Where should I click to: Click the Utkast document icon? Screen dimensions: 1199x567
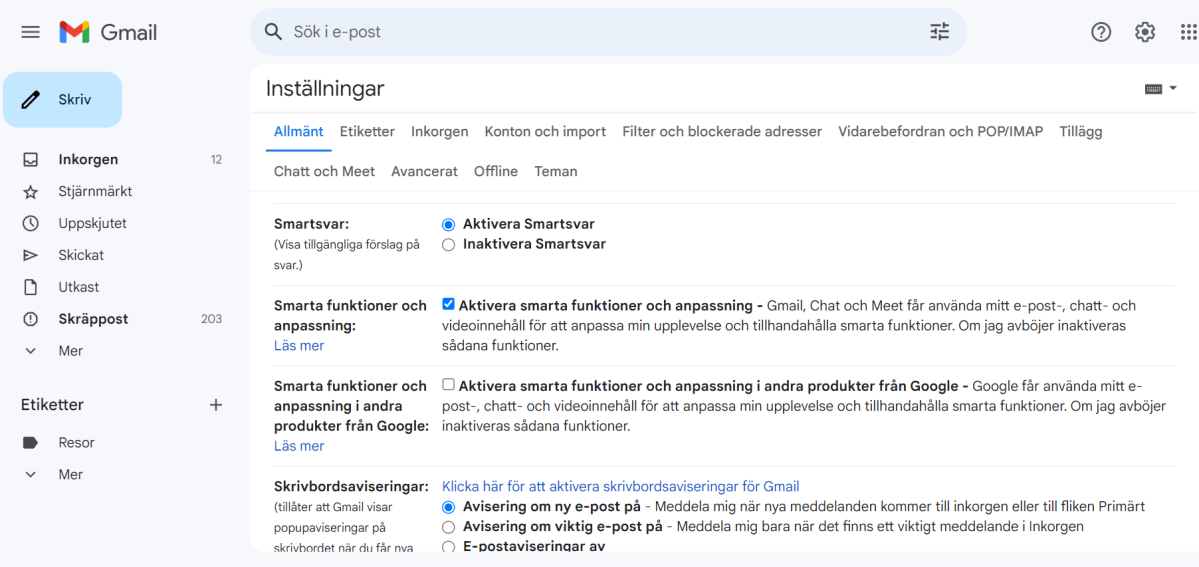[x=31, y=287]
